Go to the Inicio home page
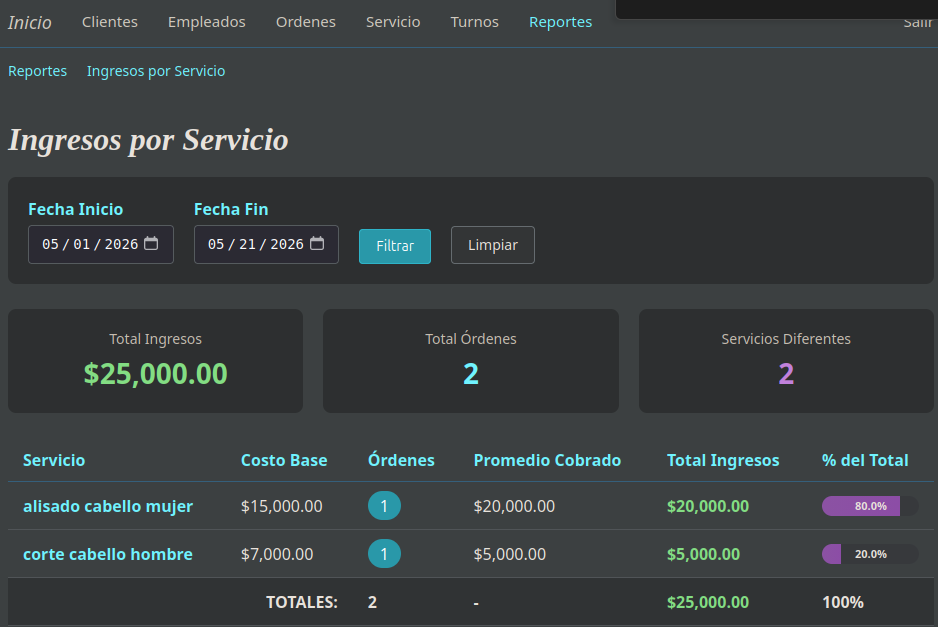Viewport: 938px width, 627px height. pyautogui.click(x=29, y=22)
